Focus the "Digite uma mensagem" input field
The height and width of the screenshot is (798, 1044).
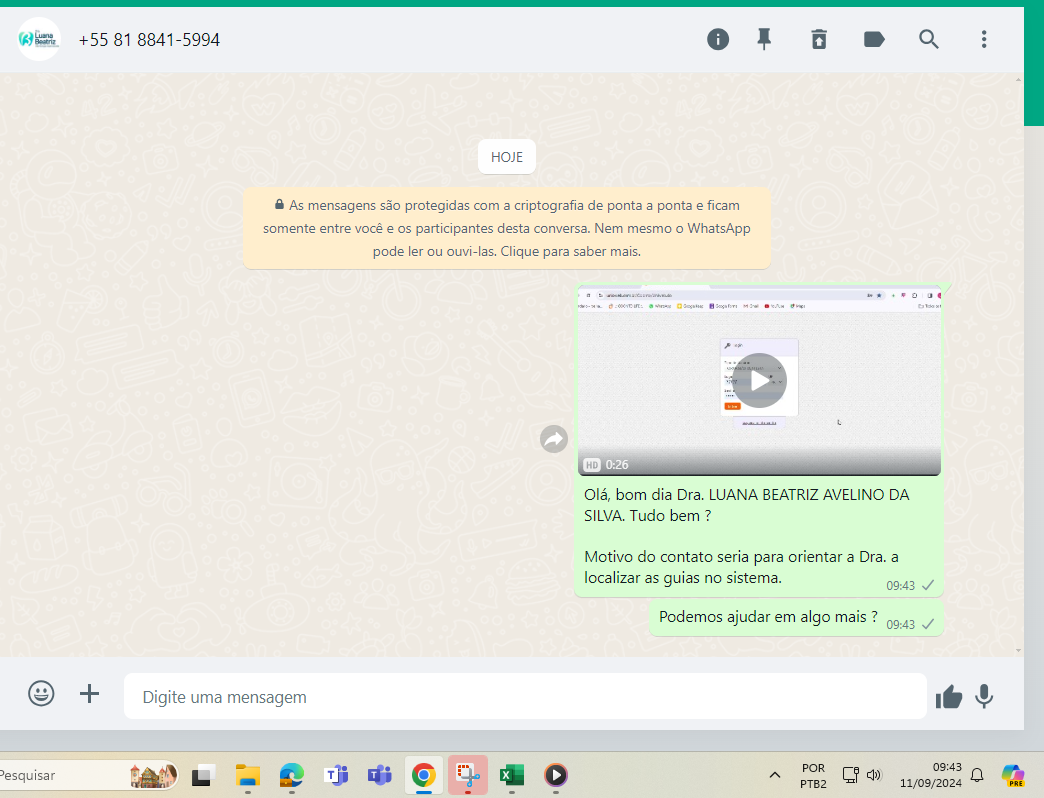point(525,696)
